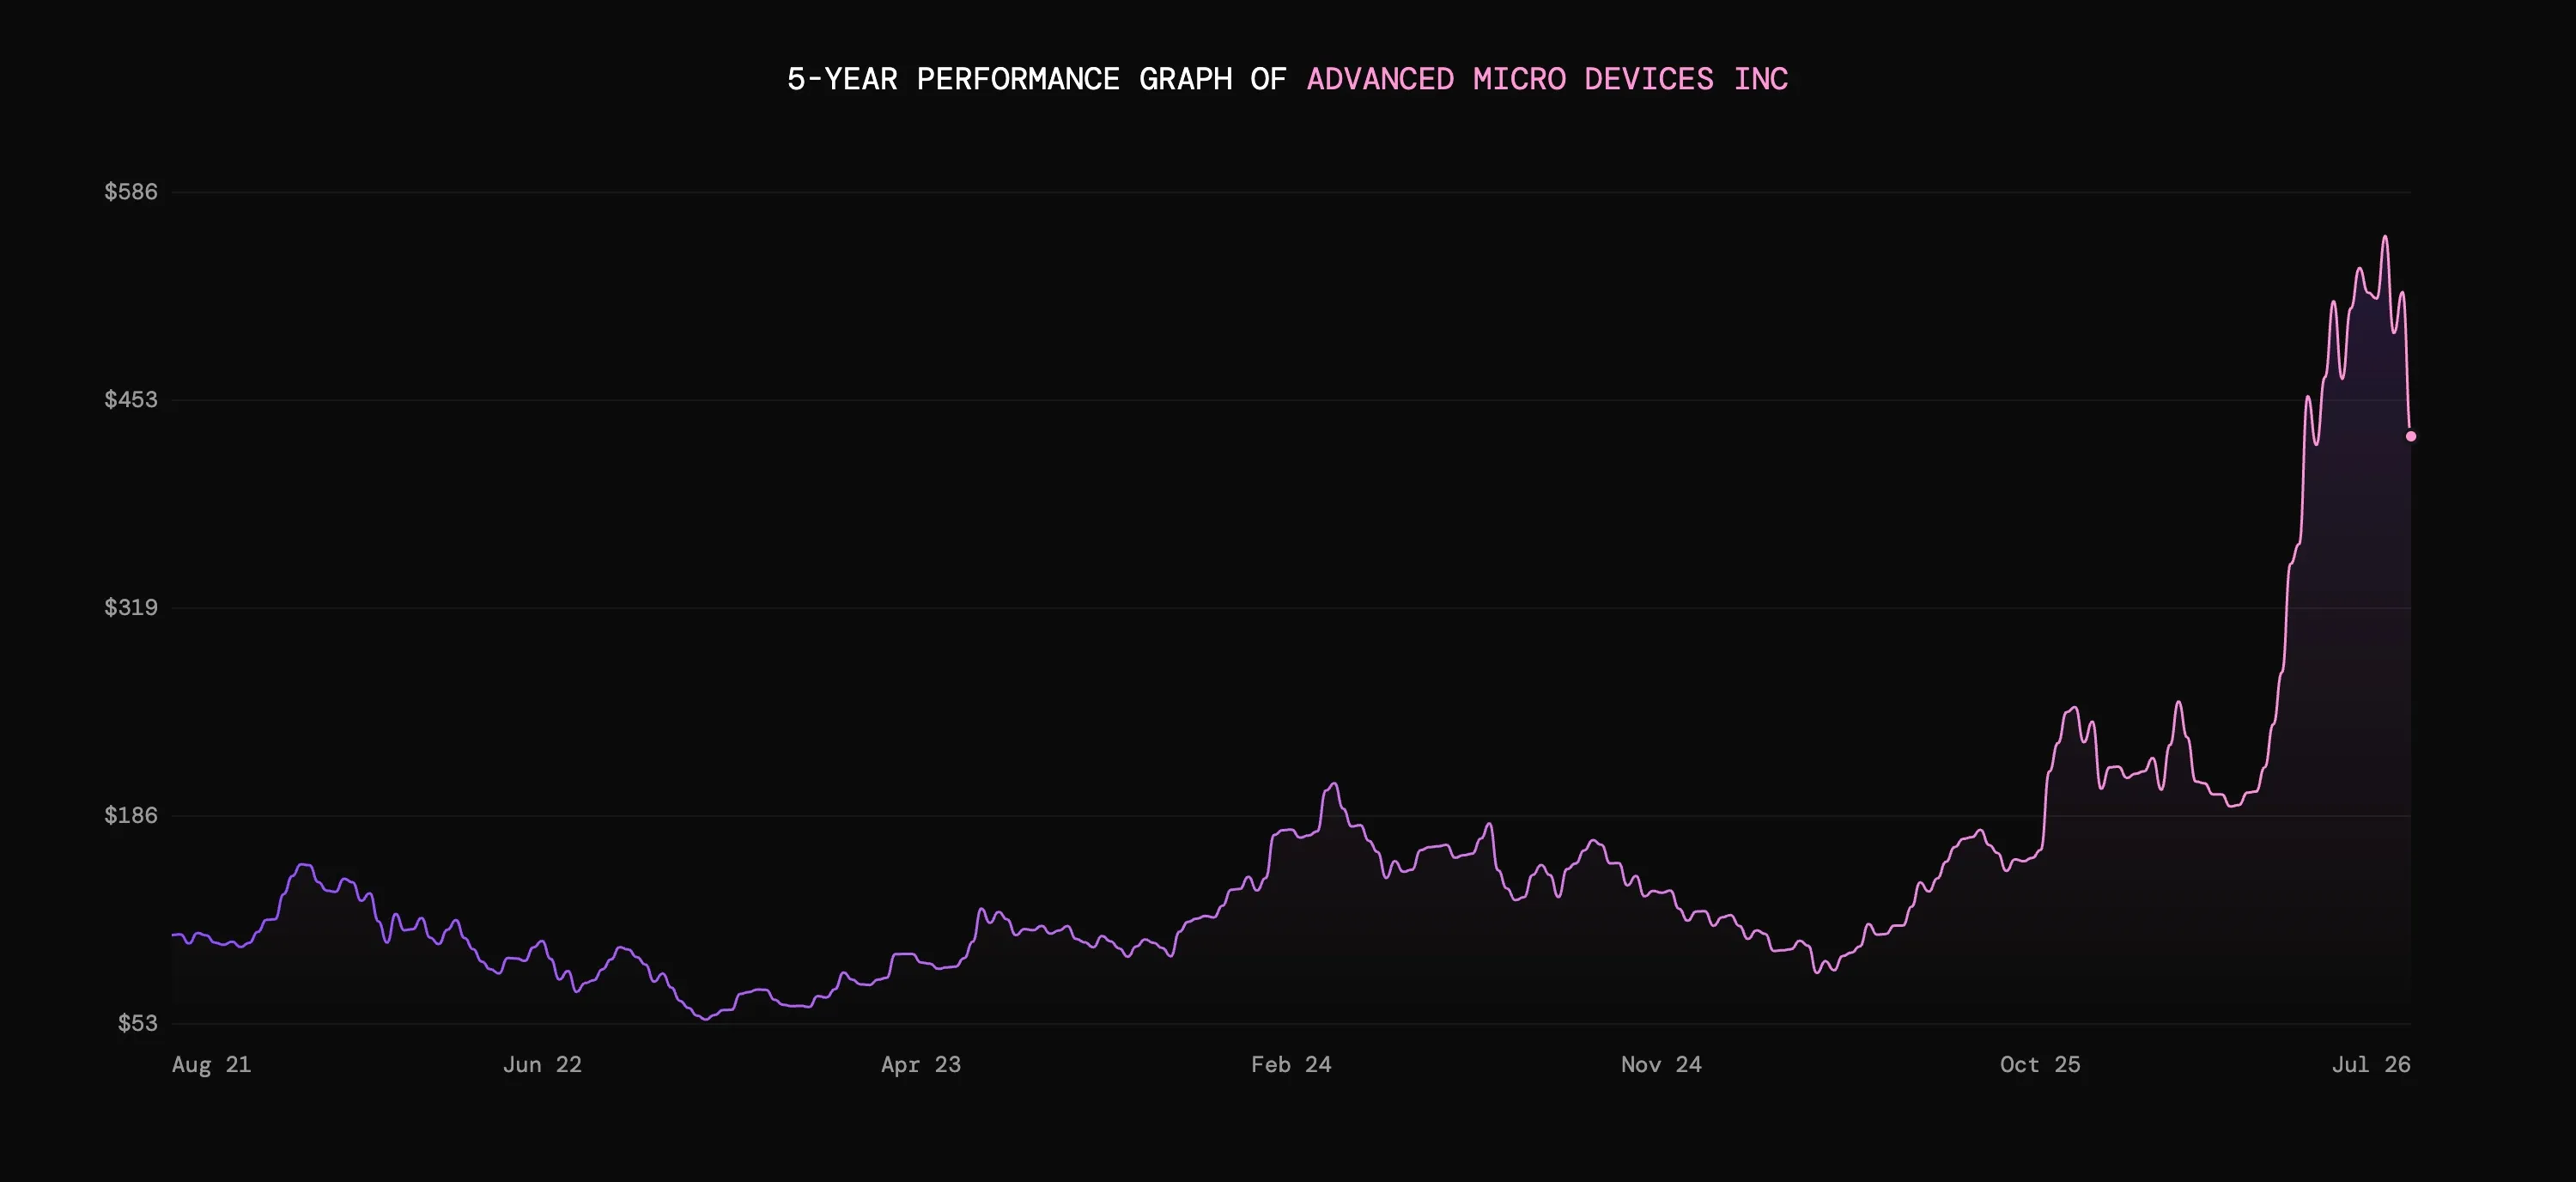Click the $586 y-axis label

coord(131,191)
